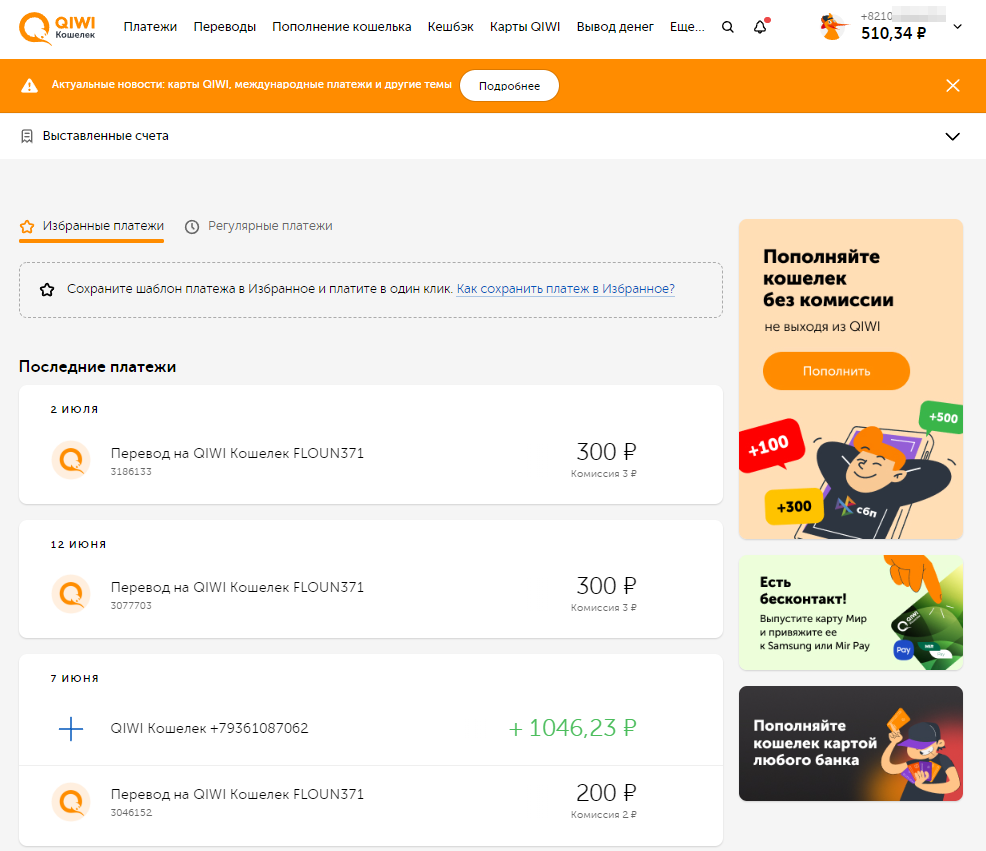Viewport: 986px width, 851px height.
Task: Go to Пополнение кошелька
Action: click(x=341, y=27)
